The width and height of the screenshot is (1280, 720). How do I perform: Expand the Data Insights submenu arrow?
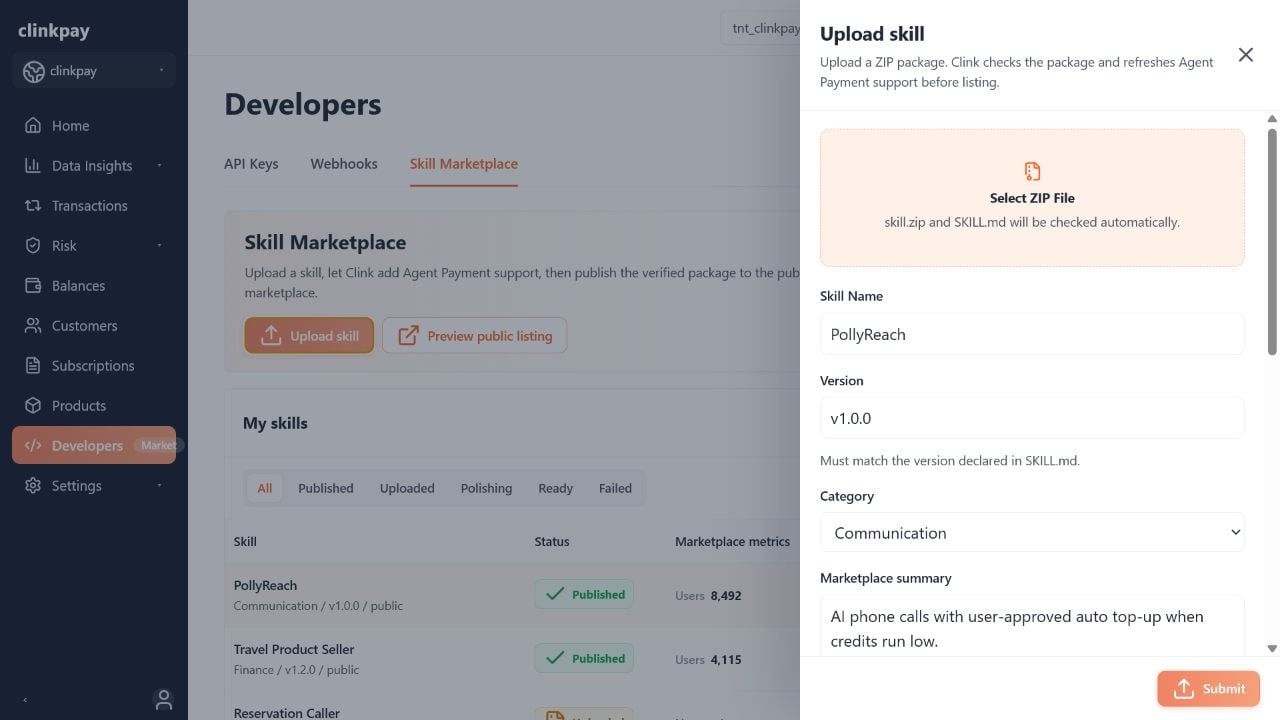point(160,166)
